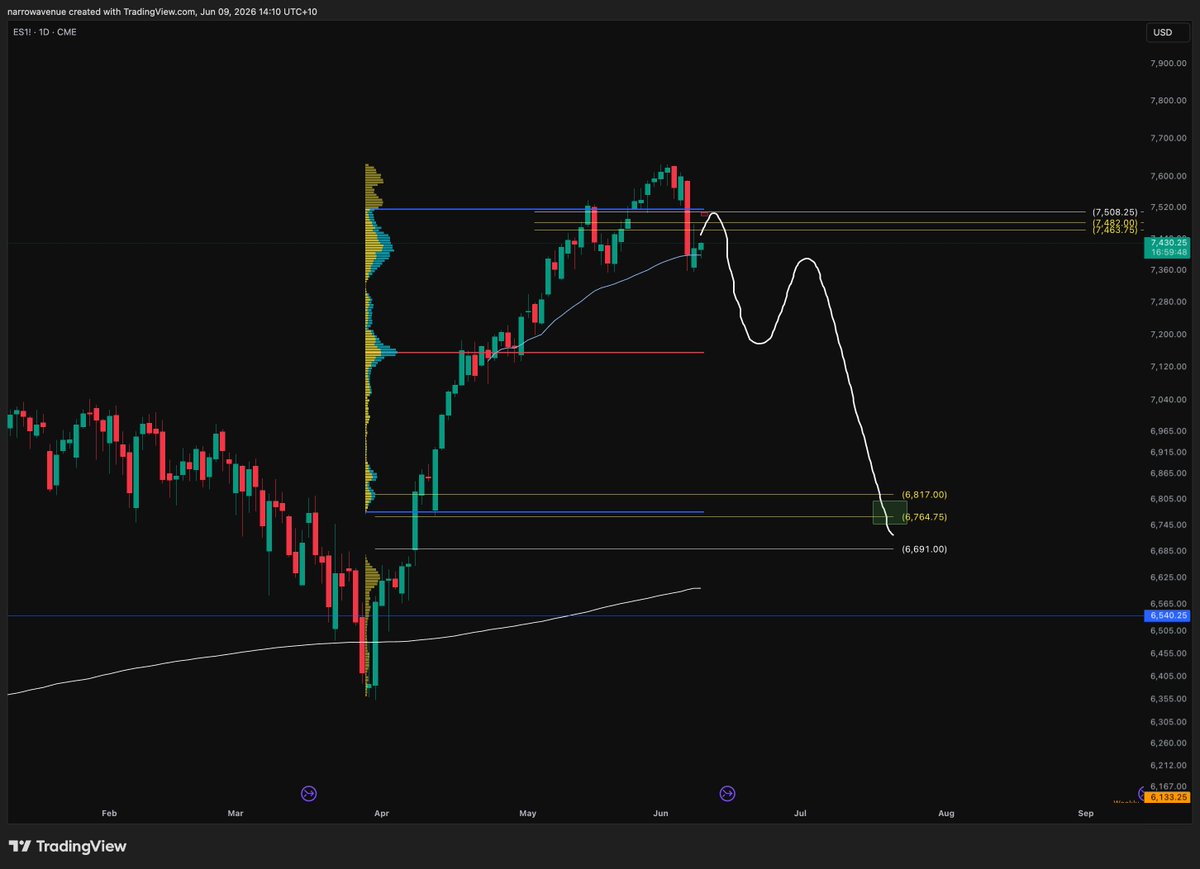Click the Apr label on time axis
The height and width of the screenshot is (869, 1200).
point(381,813)
